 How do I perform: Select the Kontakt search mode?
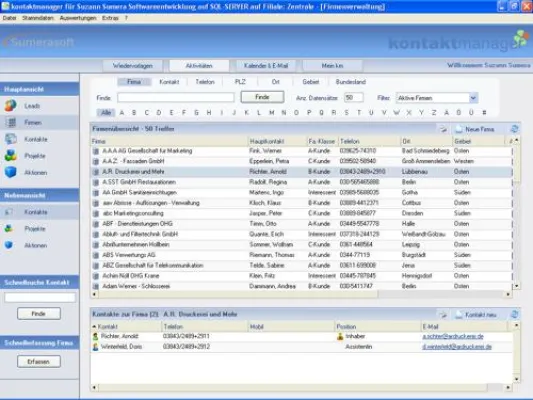pos(169,82)
